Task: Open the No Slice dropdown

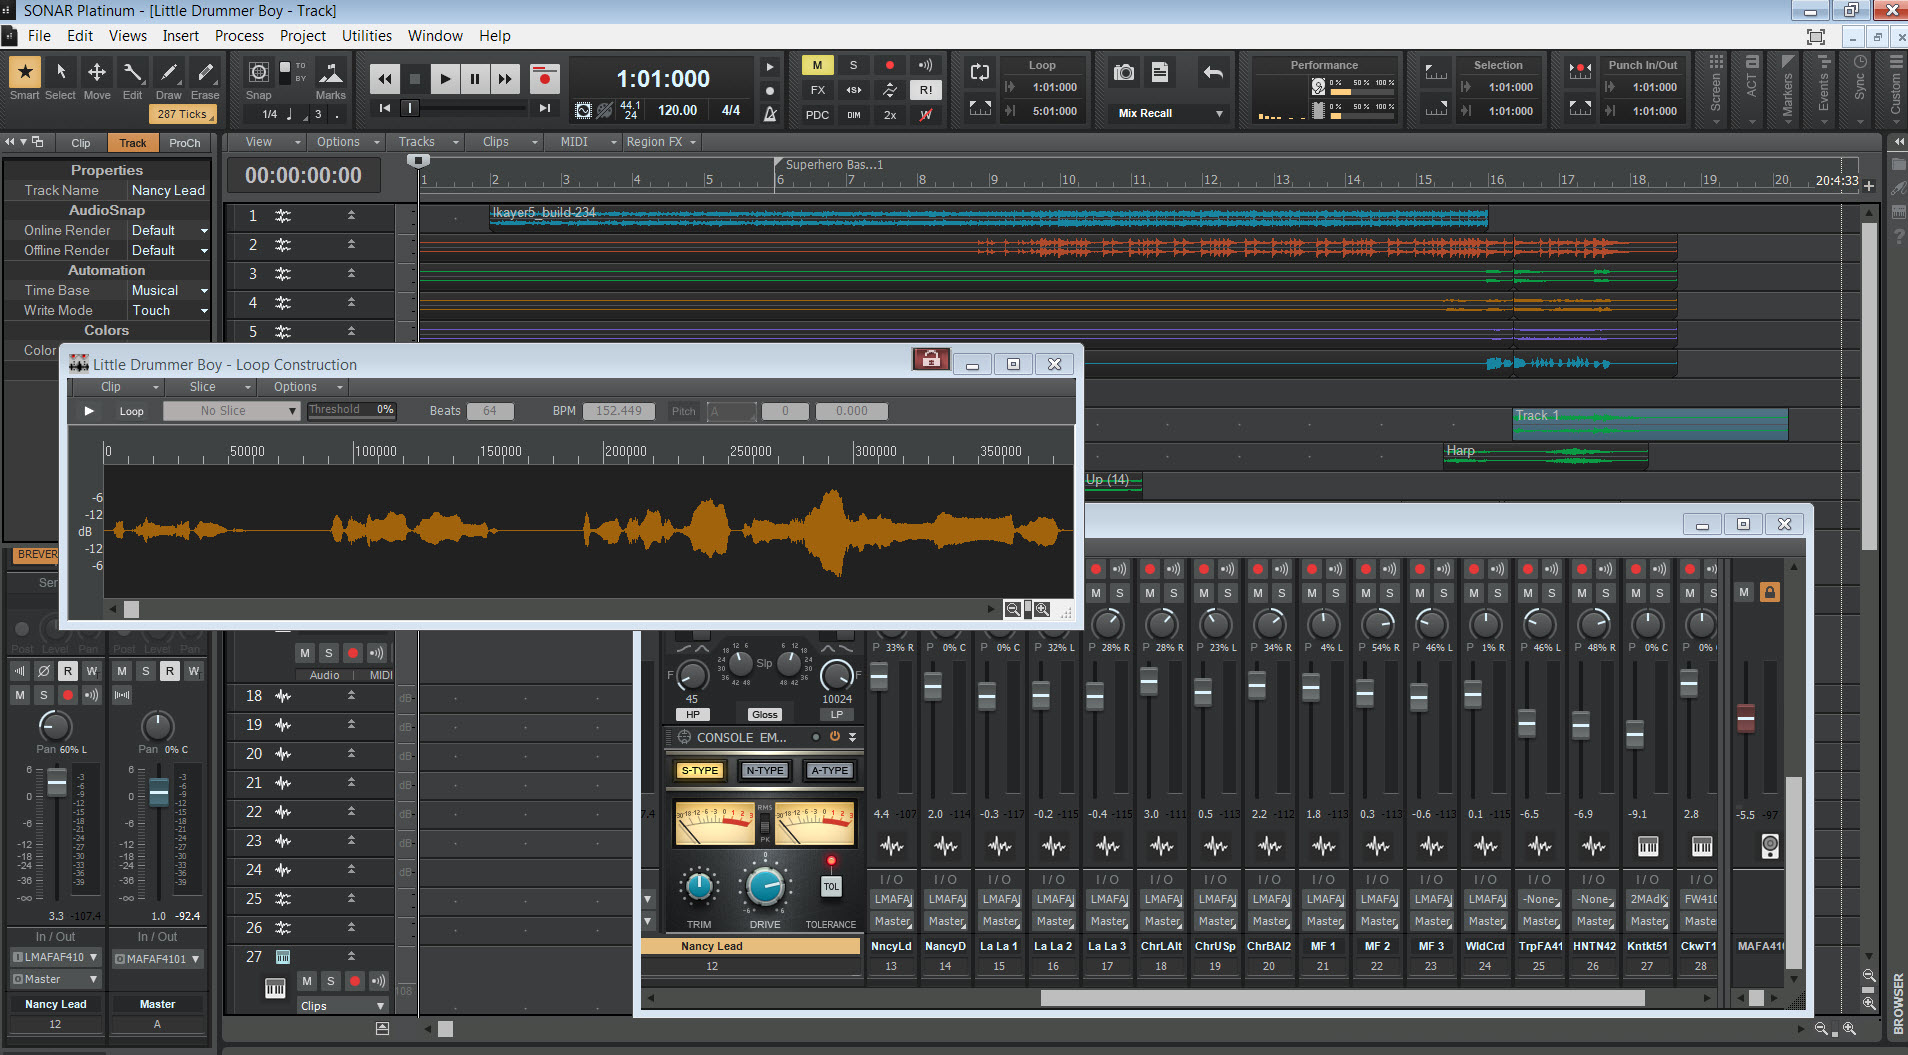Action: 231,411
